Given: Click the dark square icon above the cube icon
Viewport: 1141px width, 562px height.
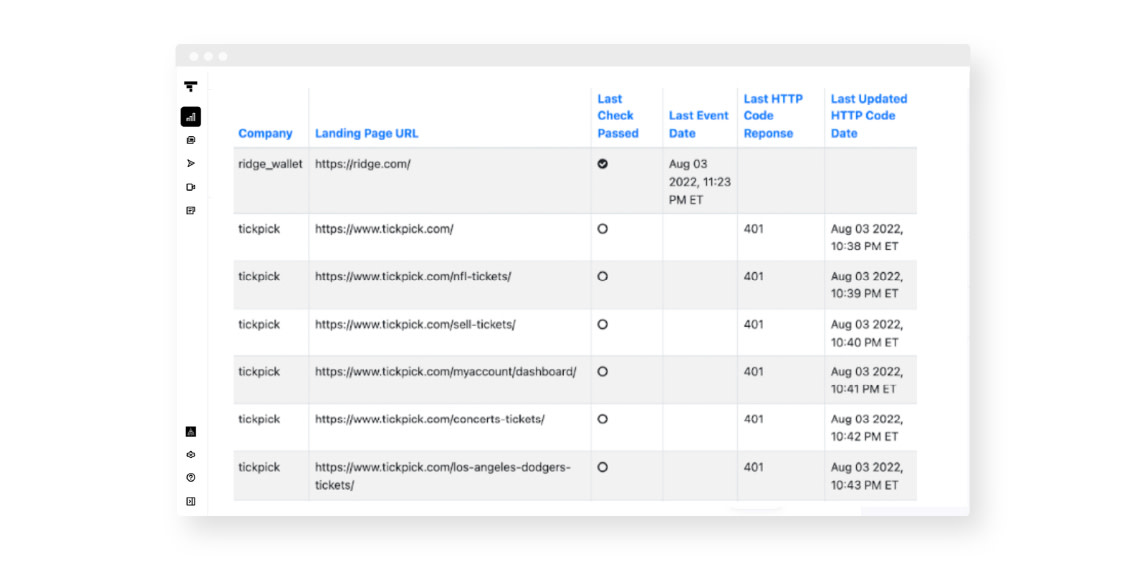Looking at the screenshot, I should pyautogui.click(x=191, y=432).
